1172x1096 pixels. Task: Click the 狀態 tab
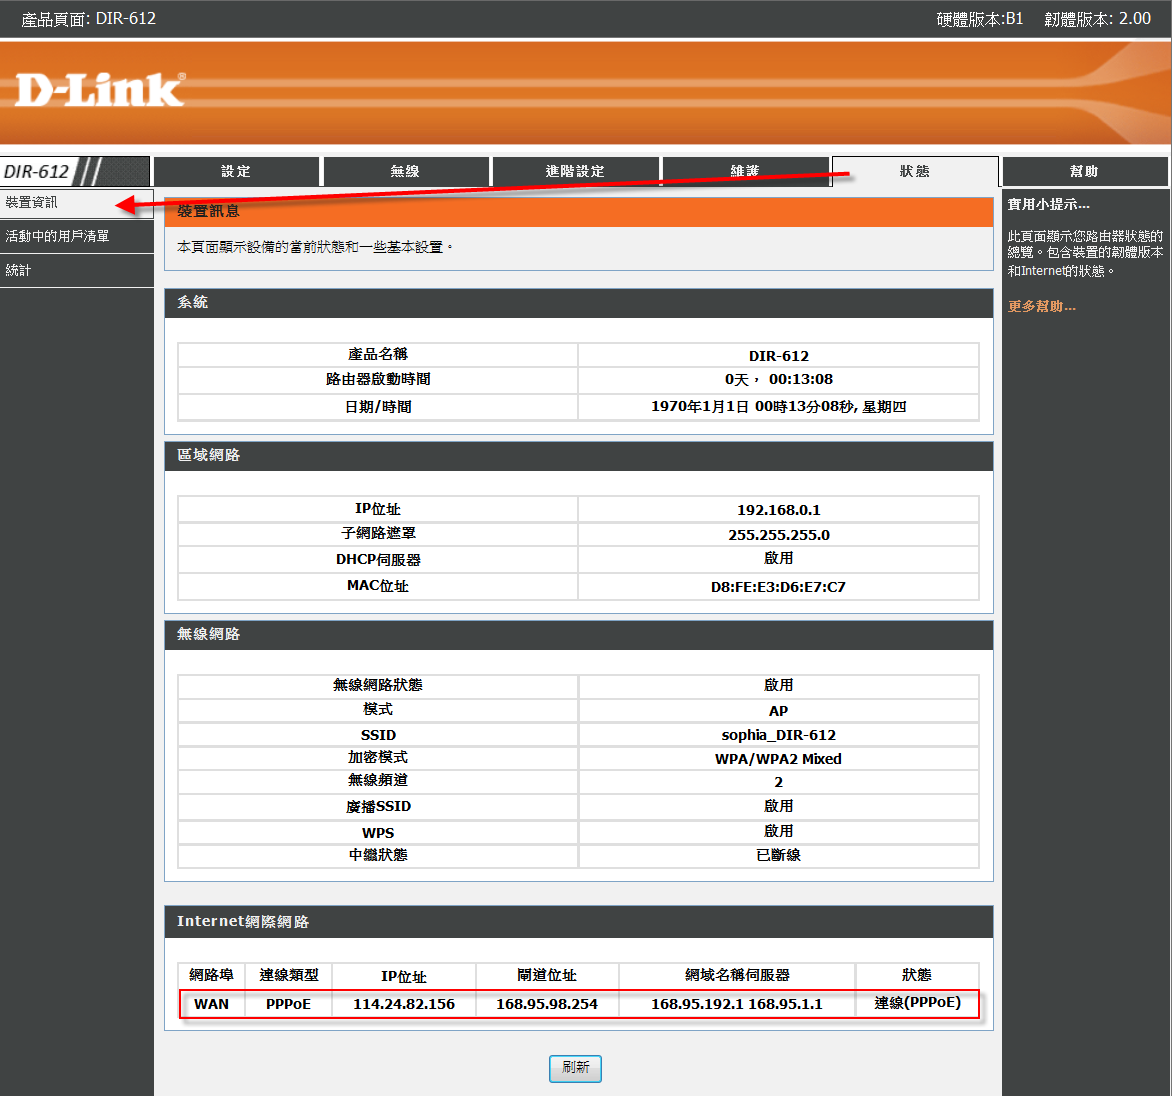pos(915,171)
